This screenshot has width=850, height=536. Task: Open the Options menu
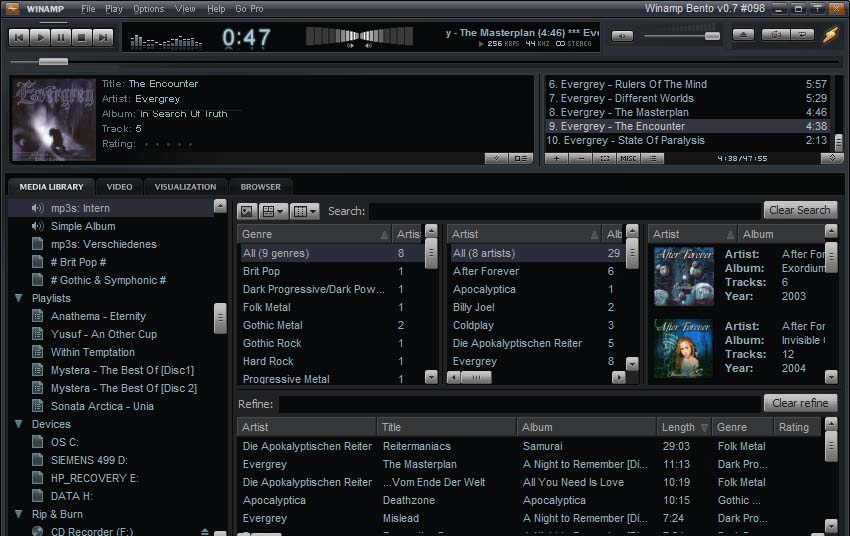click(149, 9)
